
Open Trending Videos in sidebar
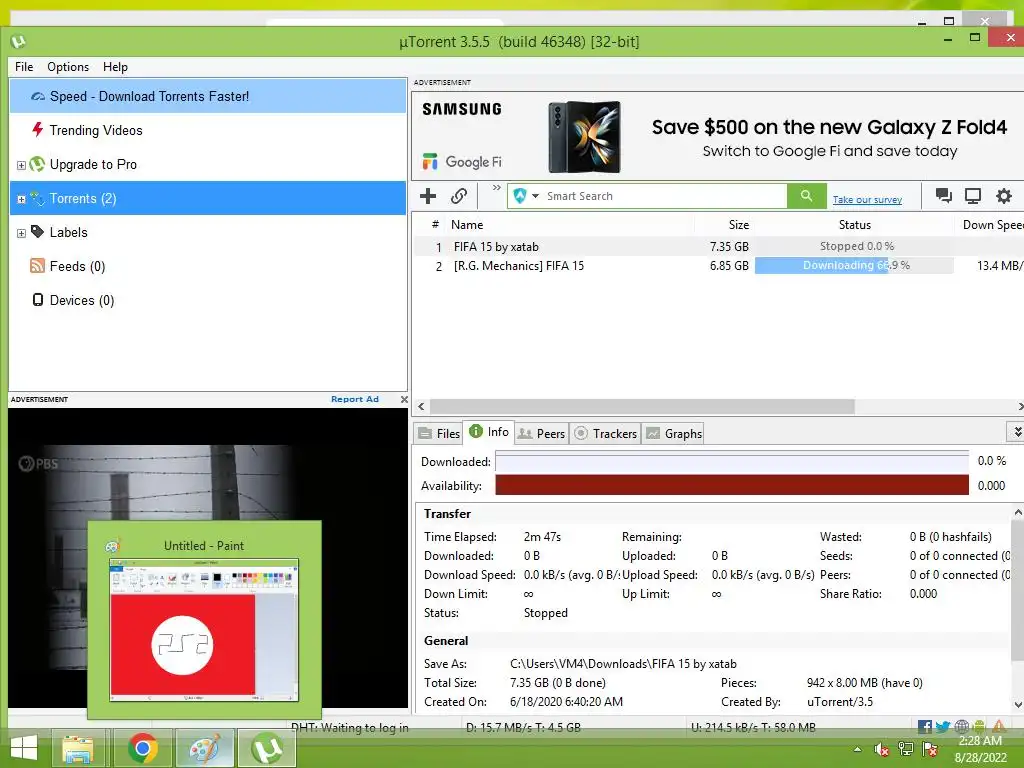point(208,130)
